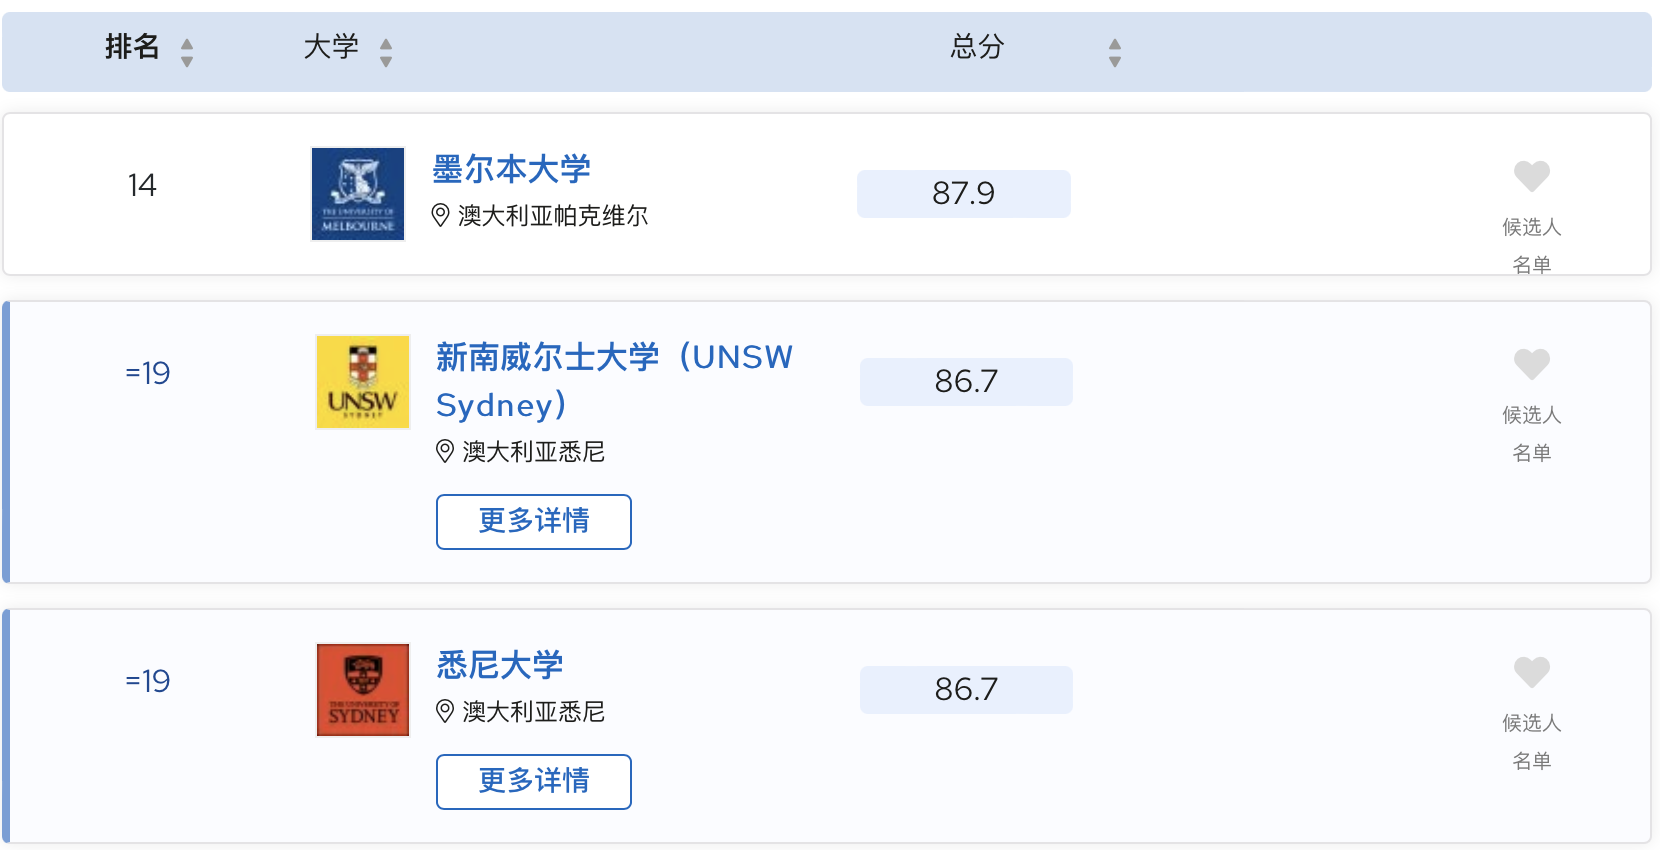Shortlist 墨尔本大学 with the heart icon

[x=1531, y=177]
